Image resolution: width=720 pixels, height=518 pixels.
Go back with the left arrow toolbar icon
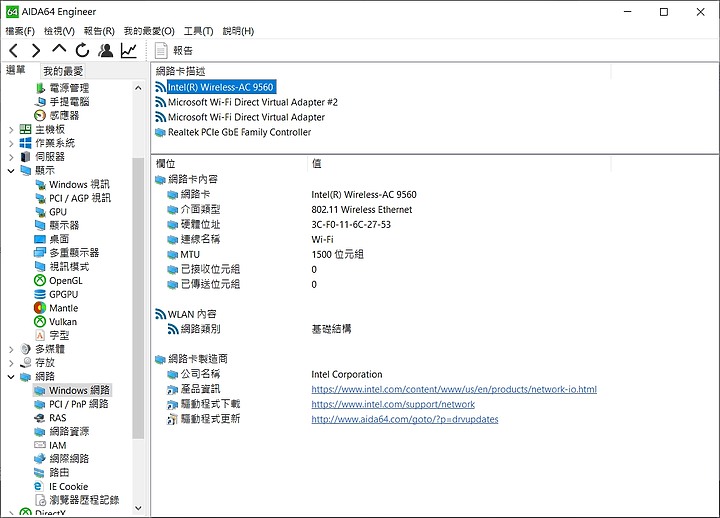[x=13, y=51]
